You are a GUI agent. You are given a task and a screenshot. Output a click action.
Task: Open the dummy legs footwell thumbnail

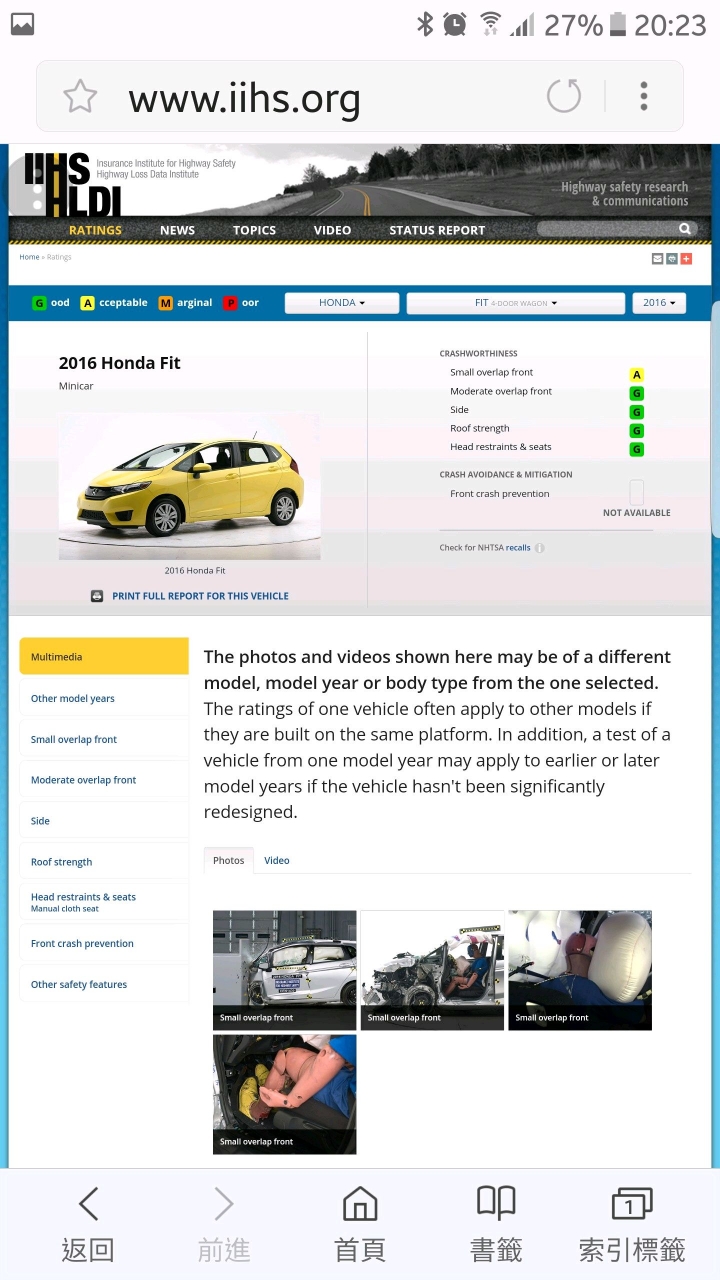pyautogui.click(x=284, y=1094)
